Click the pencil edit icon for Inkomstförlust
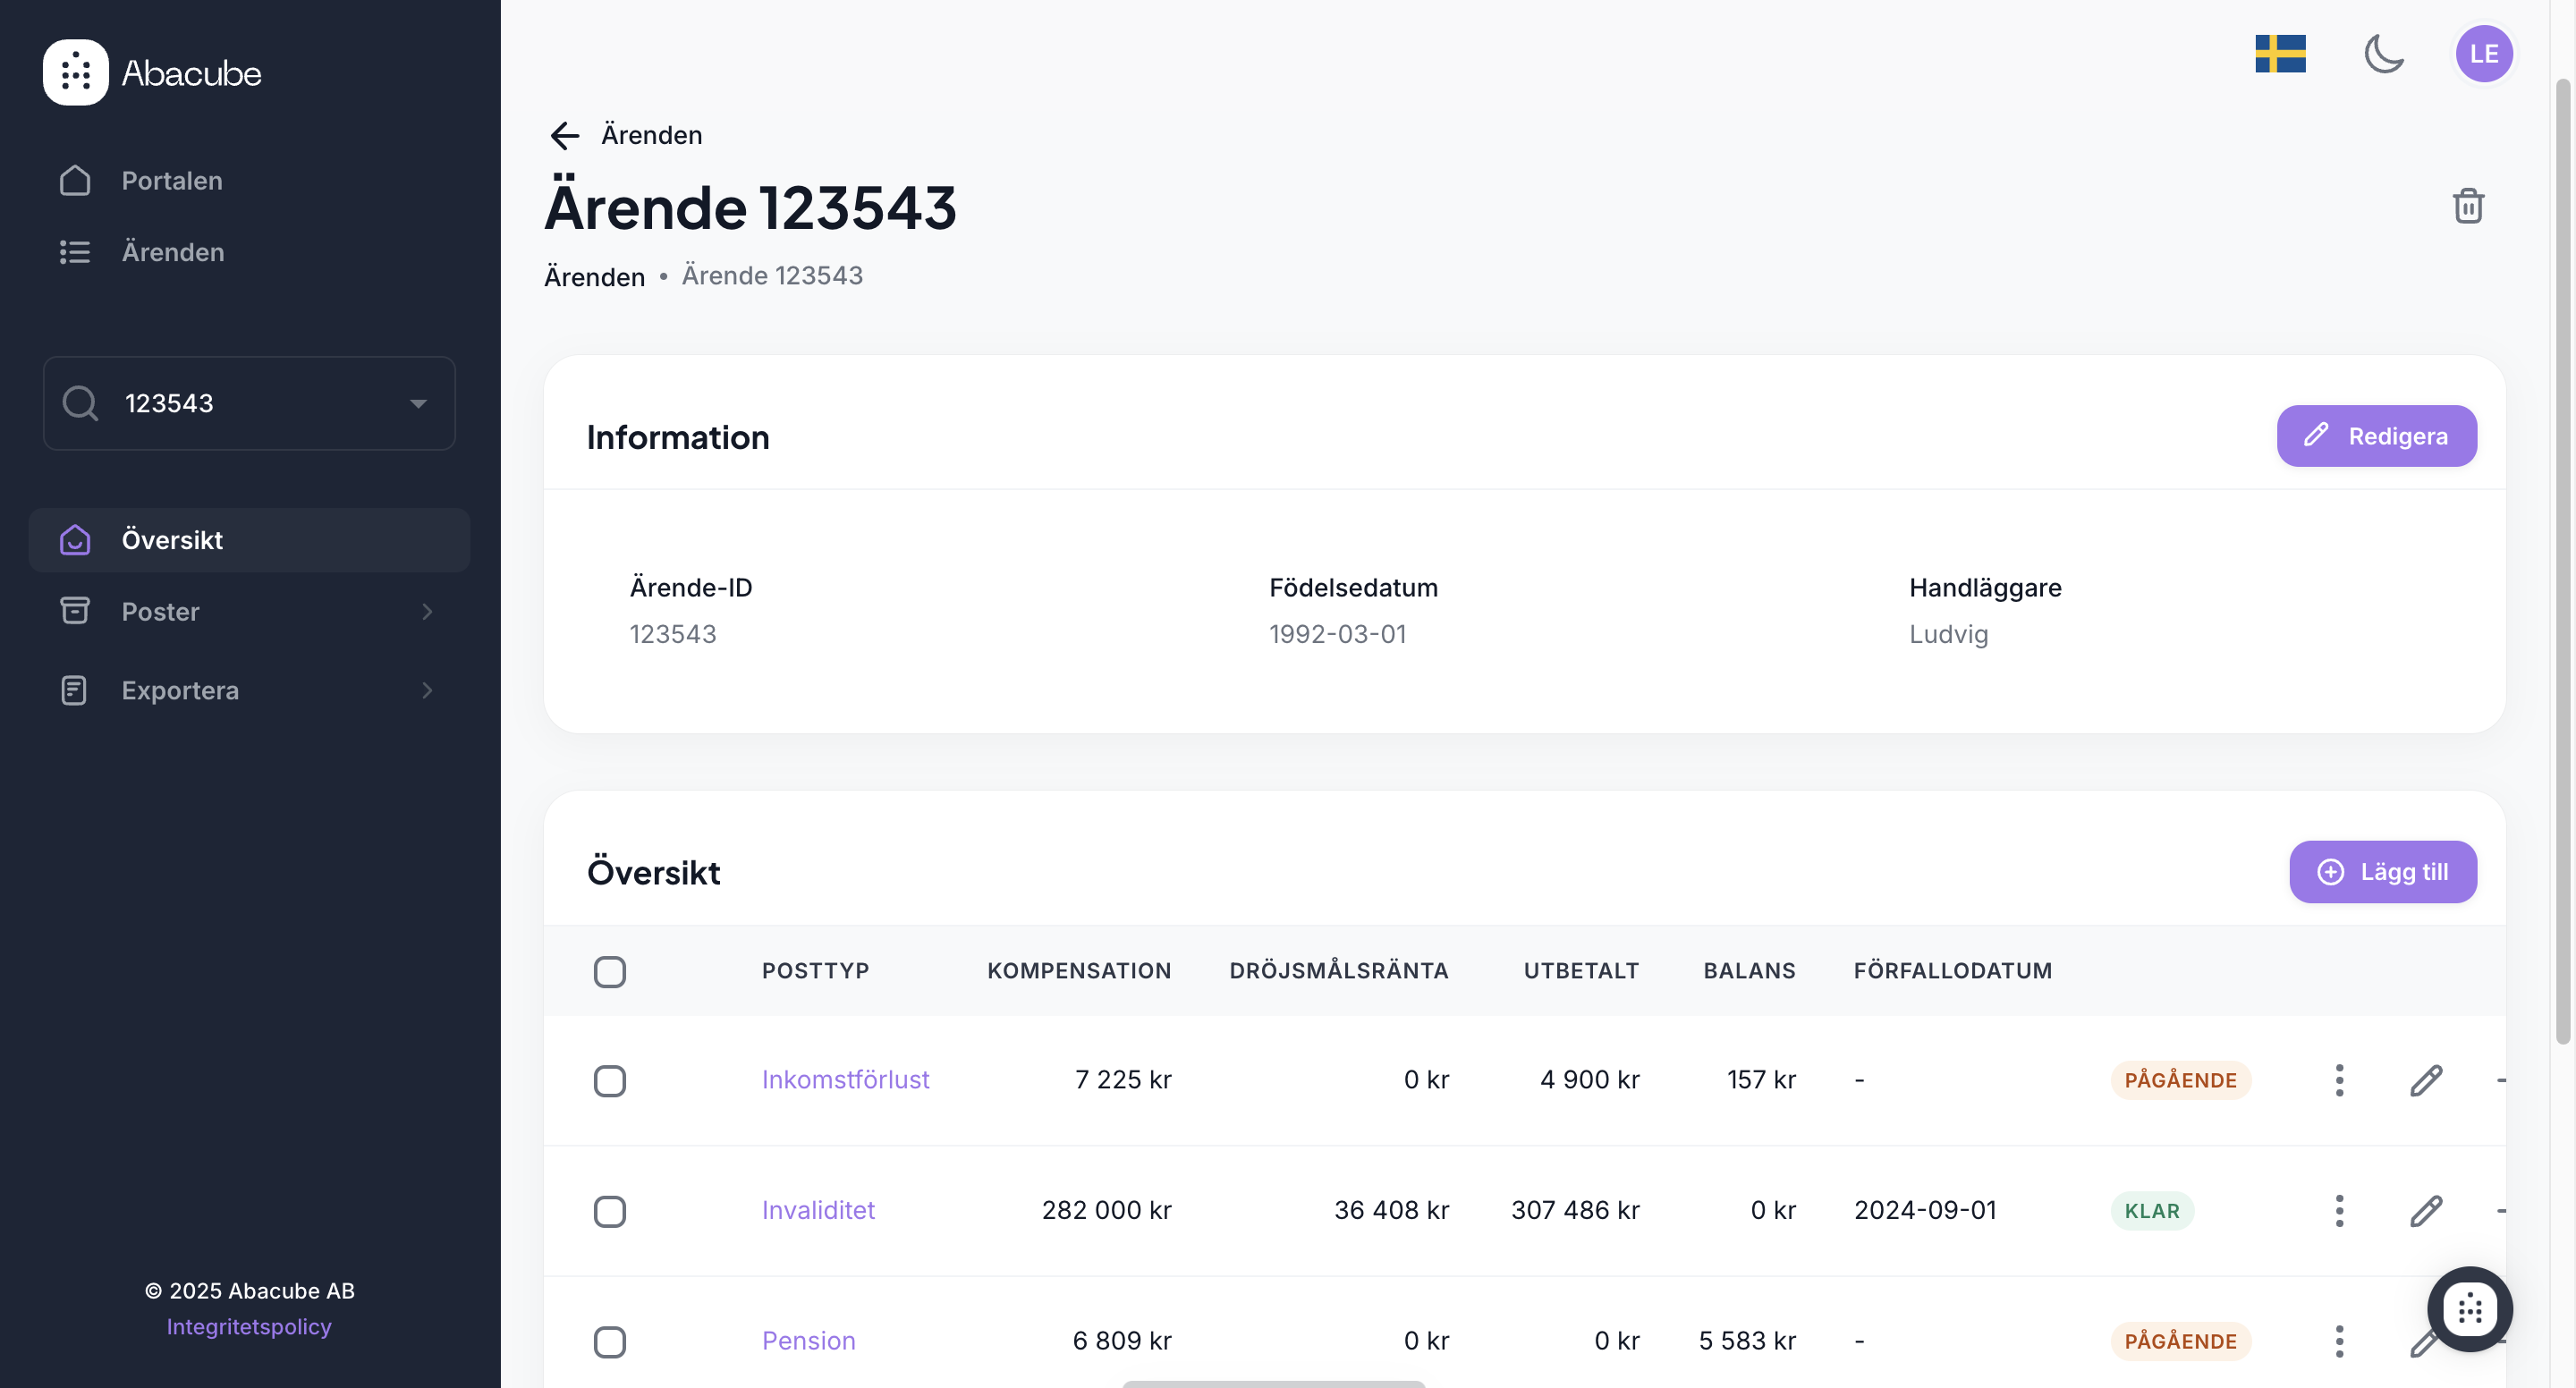 2425,1080
